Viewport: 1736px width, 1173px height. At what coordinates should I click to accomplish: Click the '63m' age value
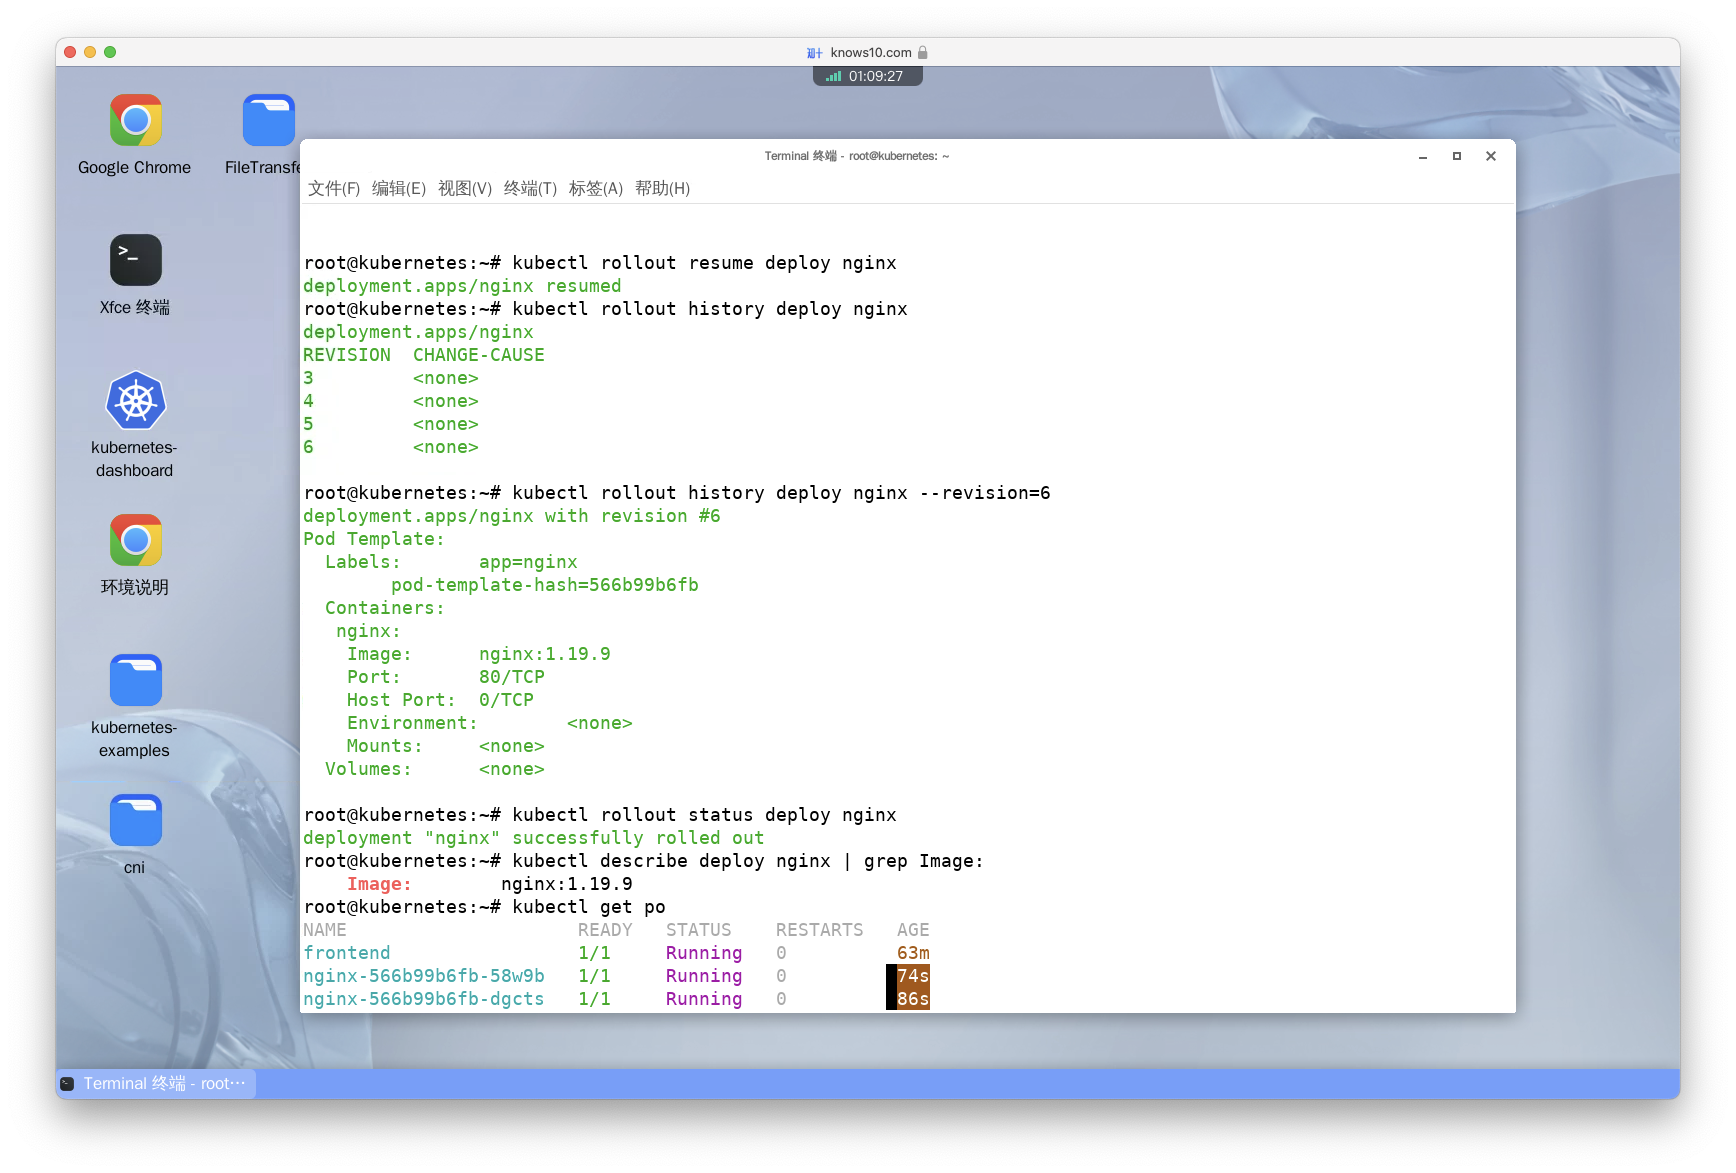pos(913,953)
